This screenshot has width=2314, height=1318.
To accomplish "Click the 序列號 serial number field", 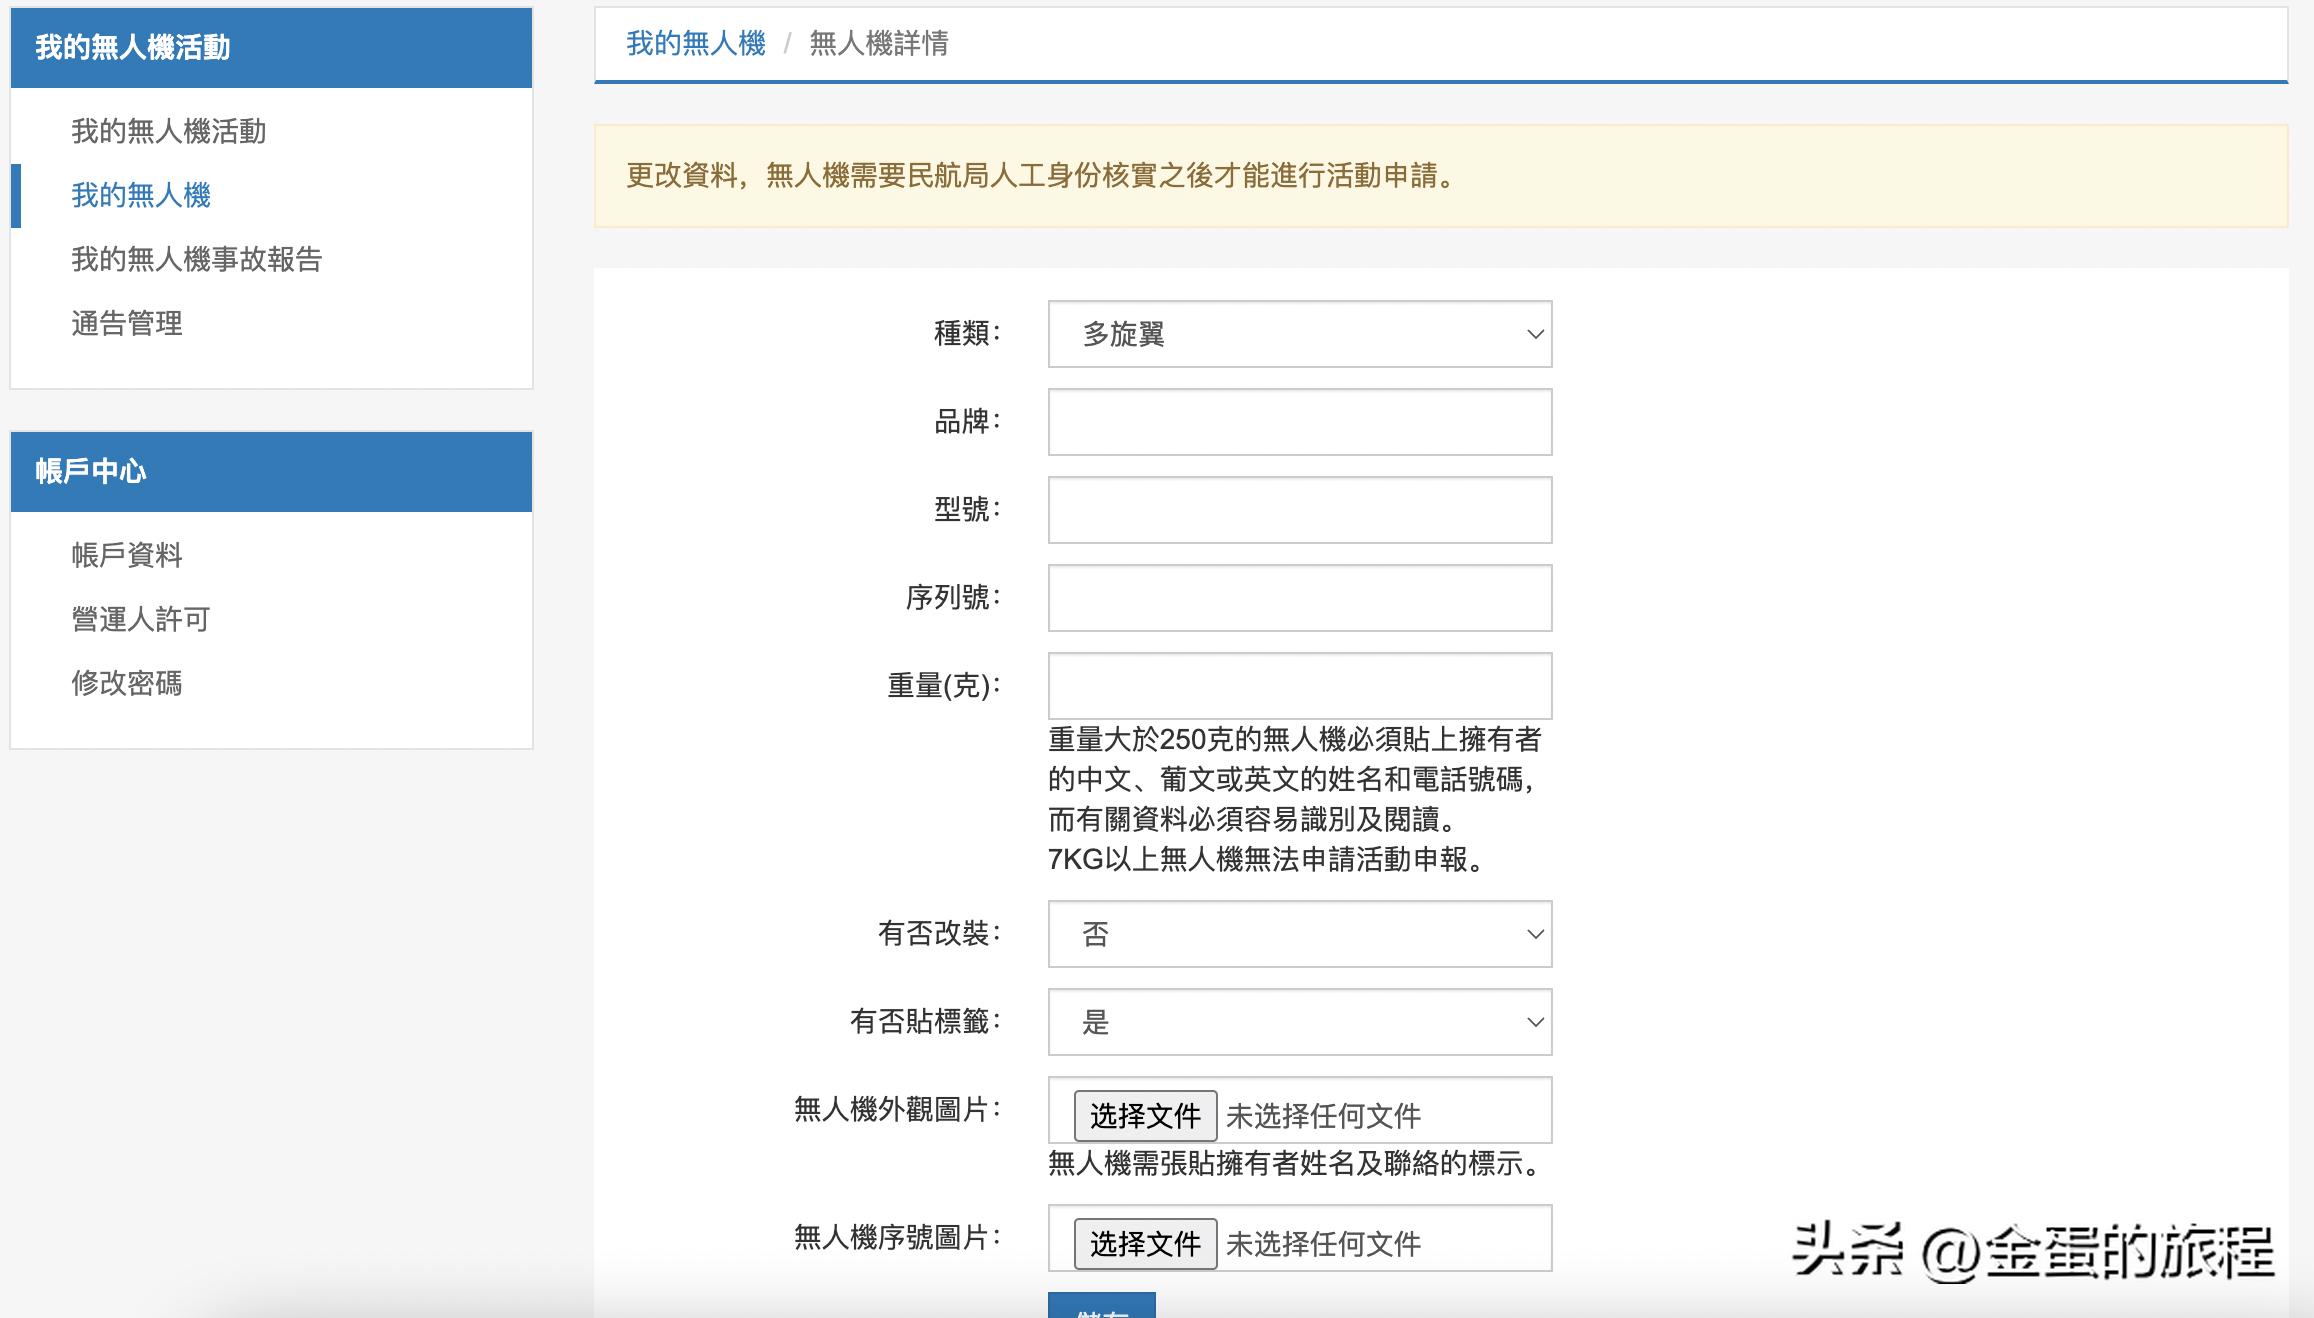I will (x=1297, y=598).
